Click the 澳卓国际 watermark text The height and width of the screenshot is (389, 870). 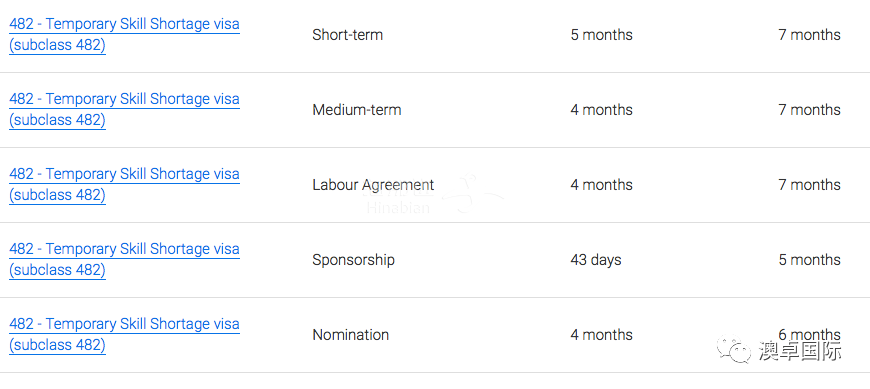[x=800, y=351]
